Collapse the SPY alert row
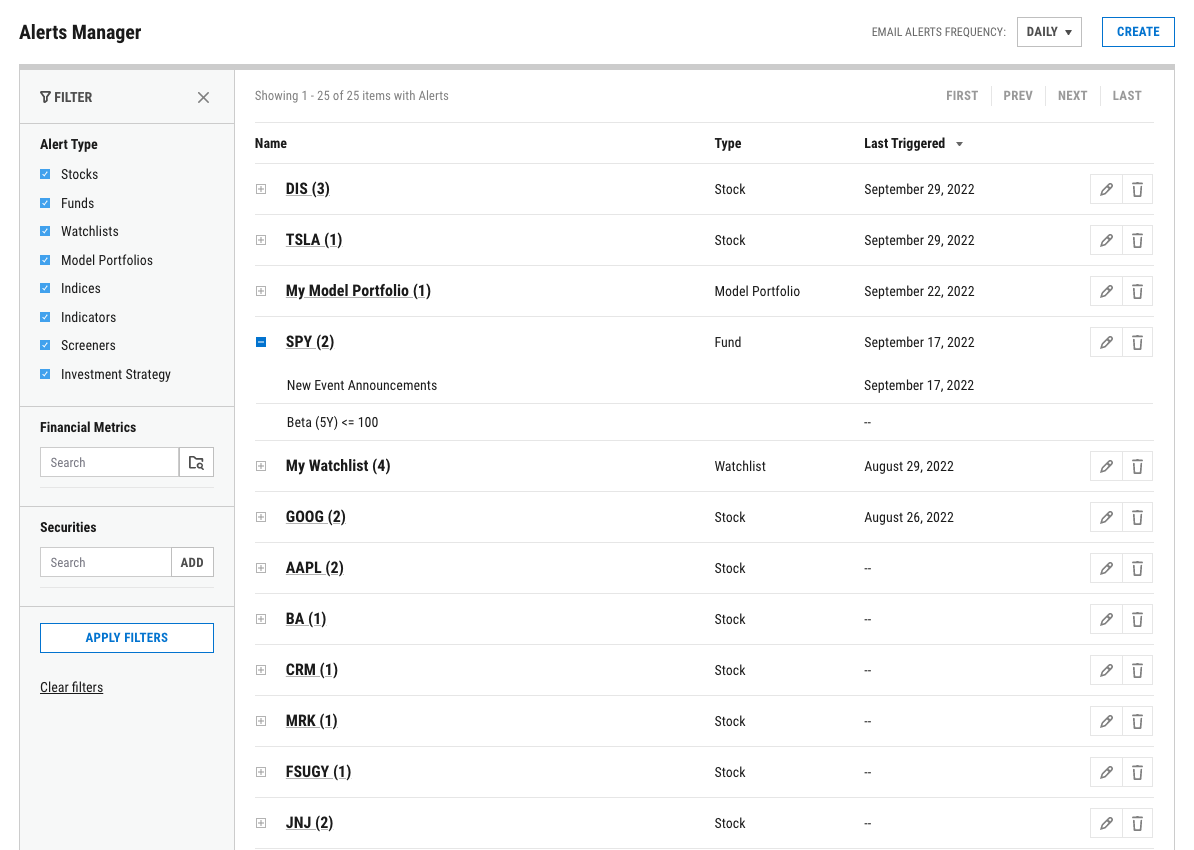 (x=261, y=343)
